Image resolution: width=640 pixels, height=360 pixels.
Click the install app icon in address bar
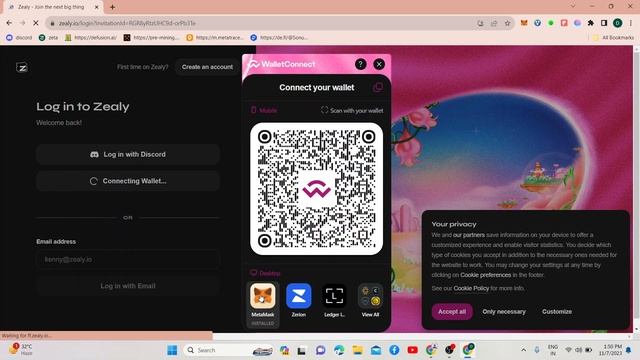(480, 23)
